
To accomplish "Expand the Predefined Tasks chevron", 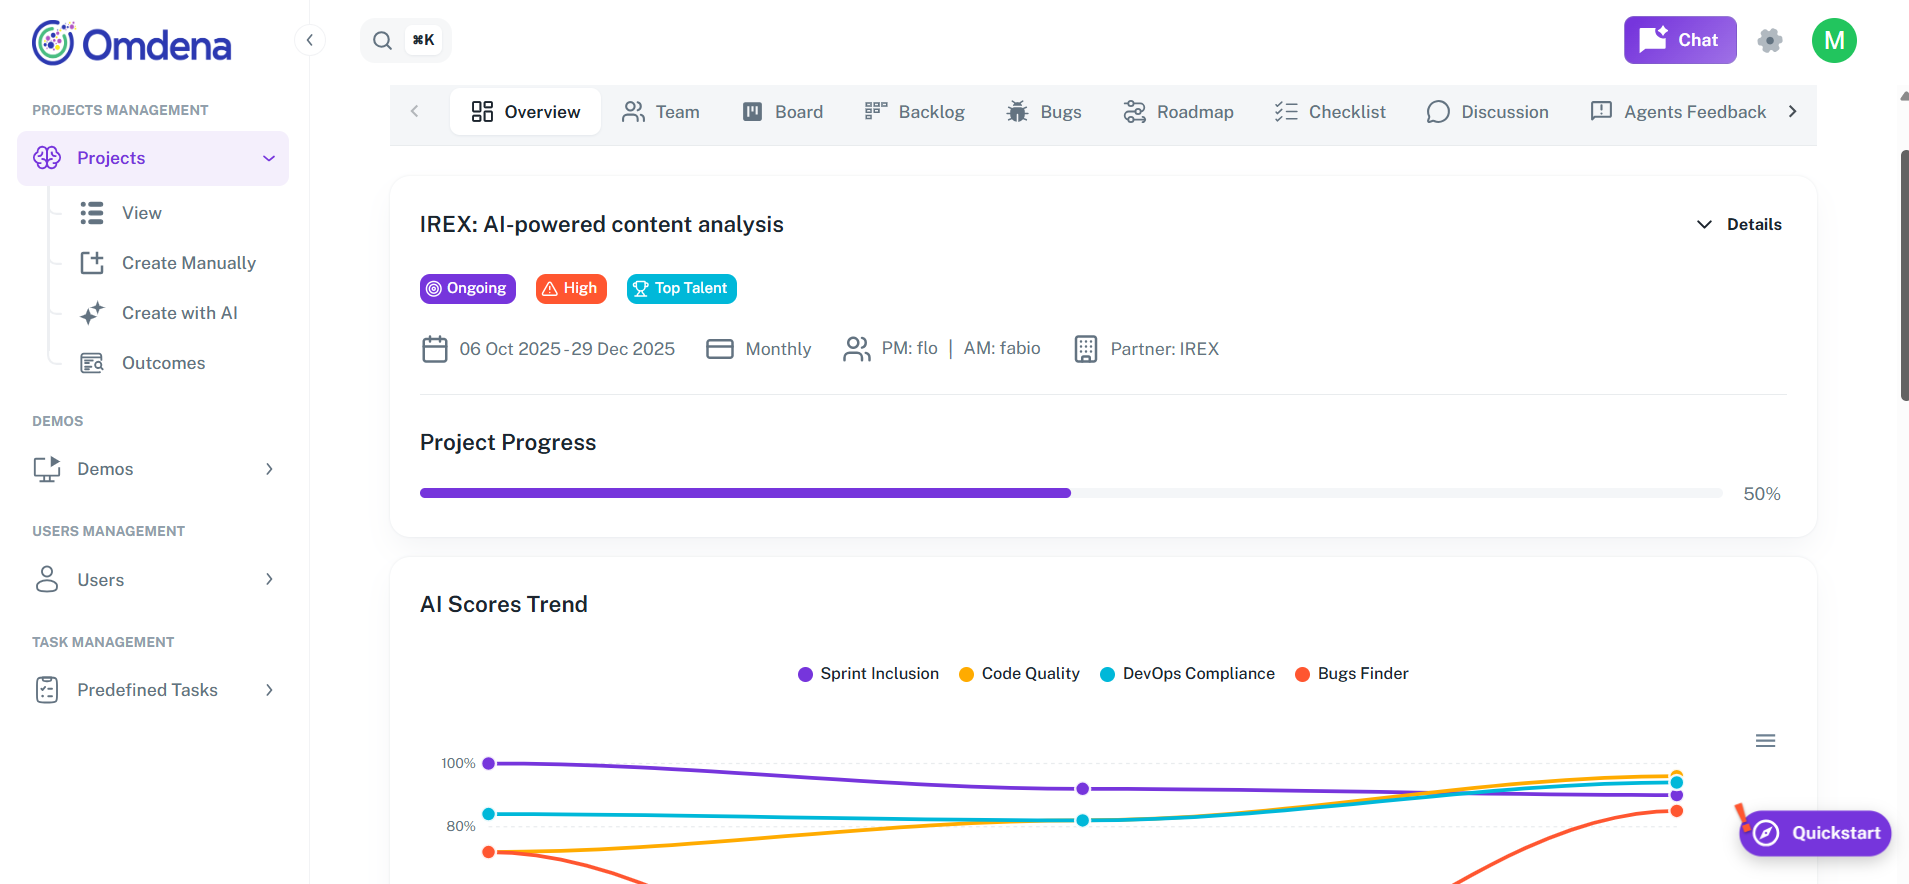I will point(269,690).
